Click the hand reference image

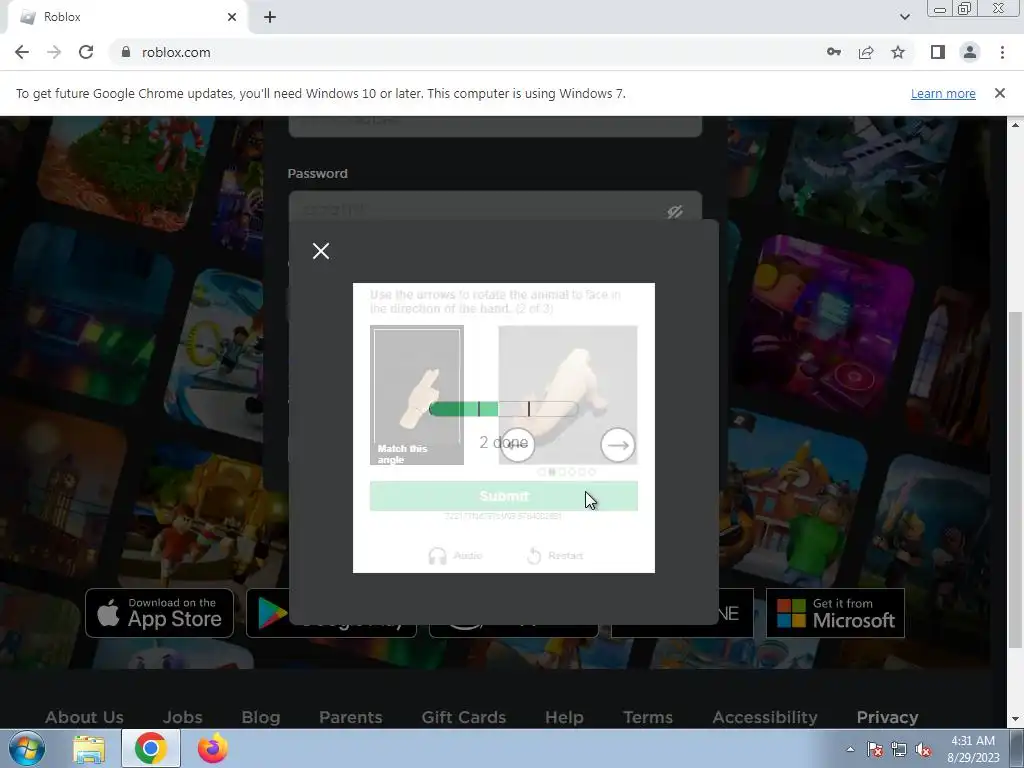click(x=417, y=395)
